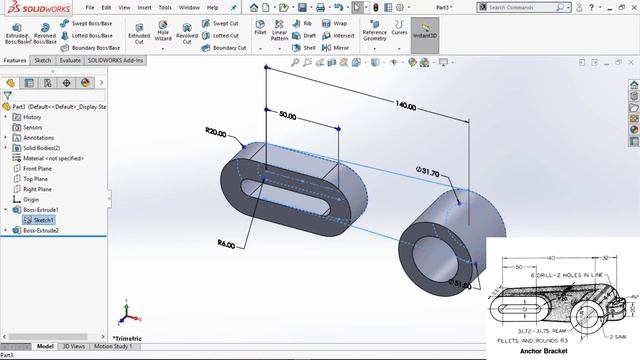
Task: Click the Intersect feature tool
Action: point(338,36)
